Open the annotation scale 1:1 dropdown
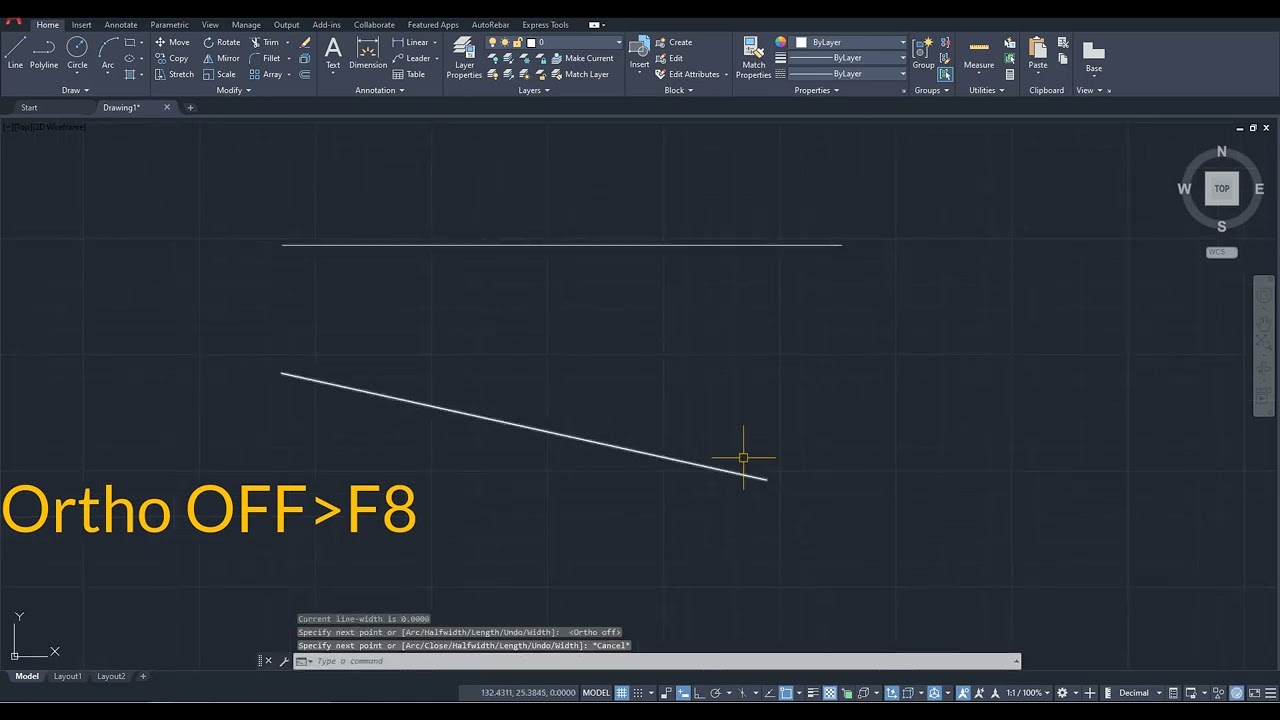 pyautogui.click(x=1027, y=692)
